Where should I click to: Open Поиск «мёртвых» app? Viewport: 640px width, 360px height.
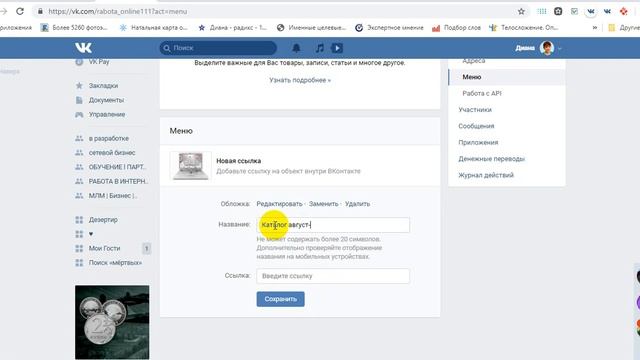click(x=115, y=262)
